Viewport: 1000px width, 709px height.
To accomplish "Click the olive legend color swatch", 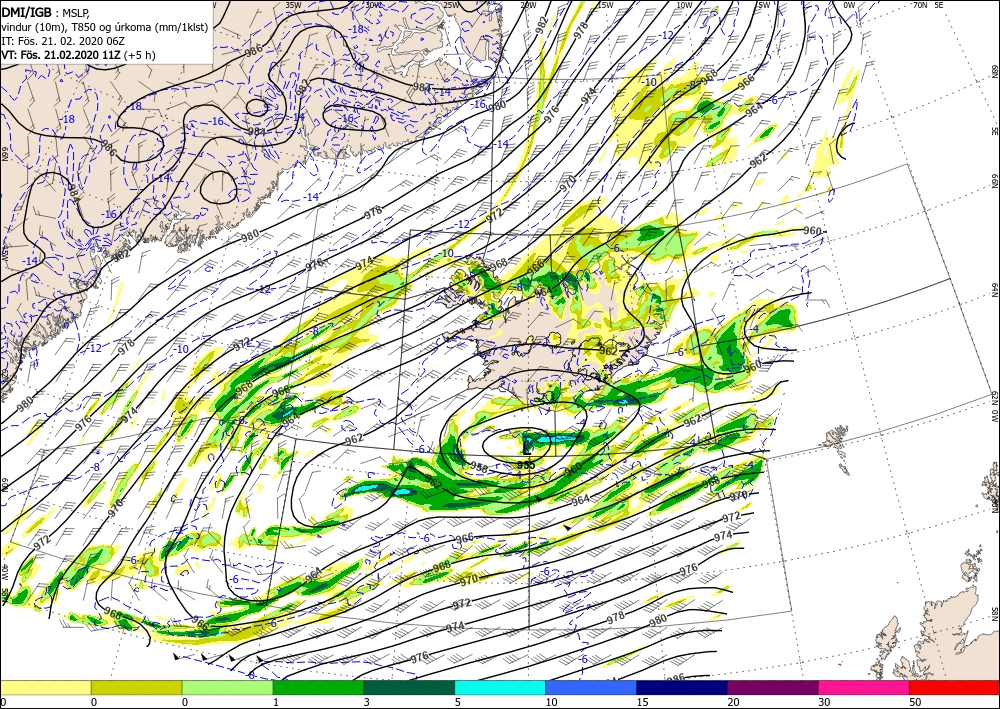I will (x=136, y=687).
